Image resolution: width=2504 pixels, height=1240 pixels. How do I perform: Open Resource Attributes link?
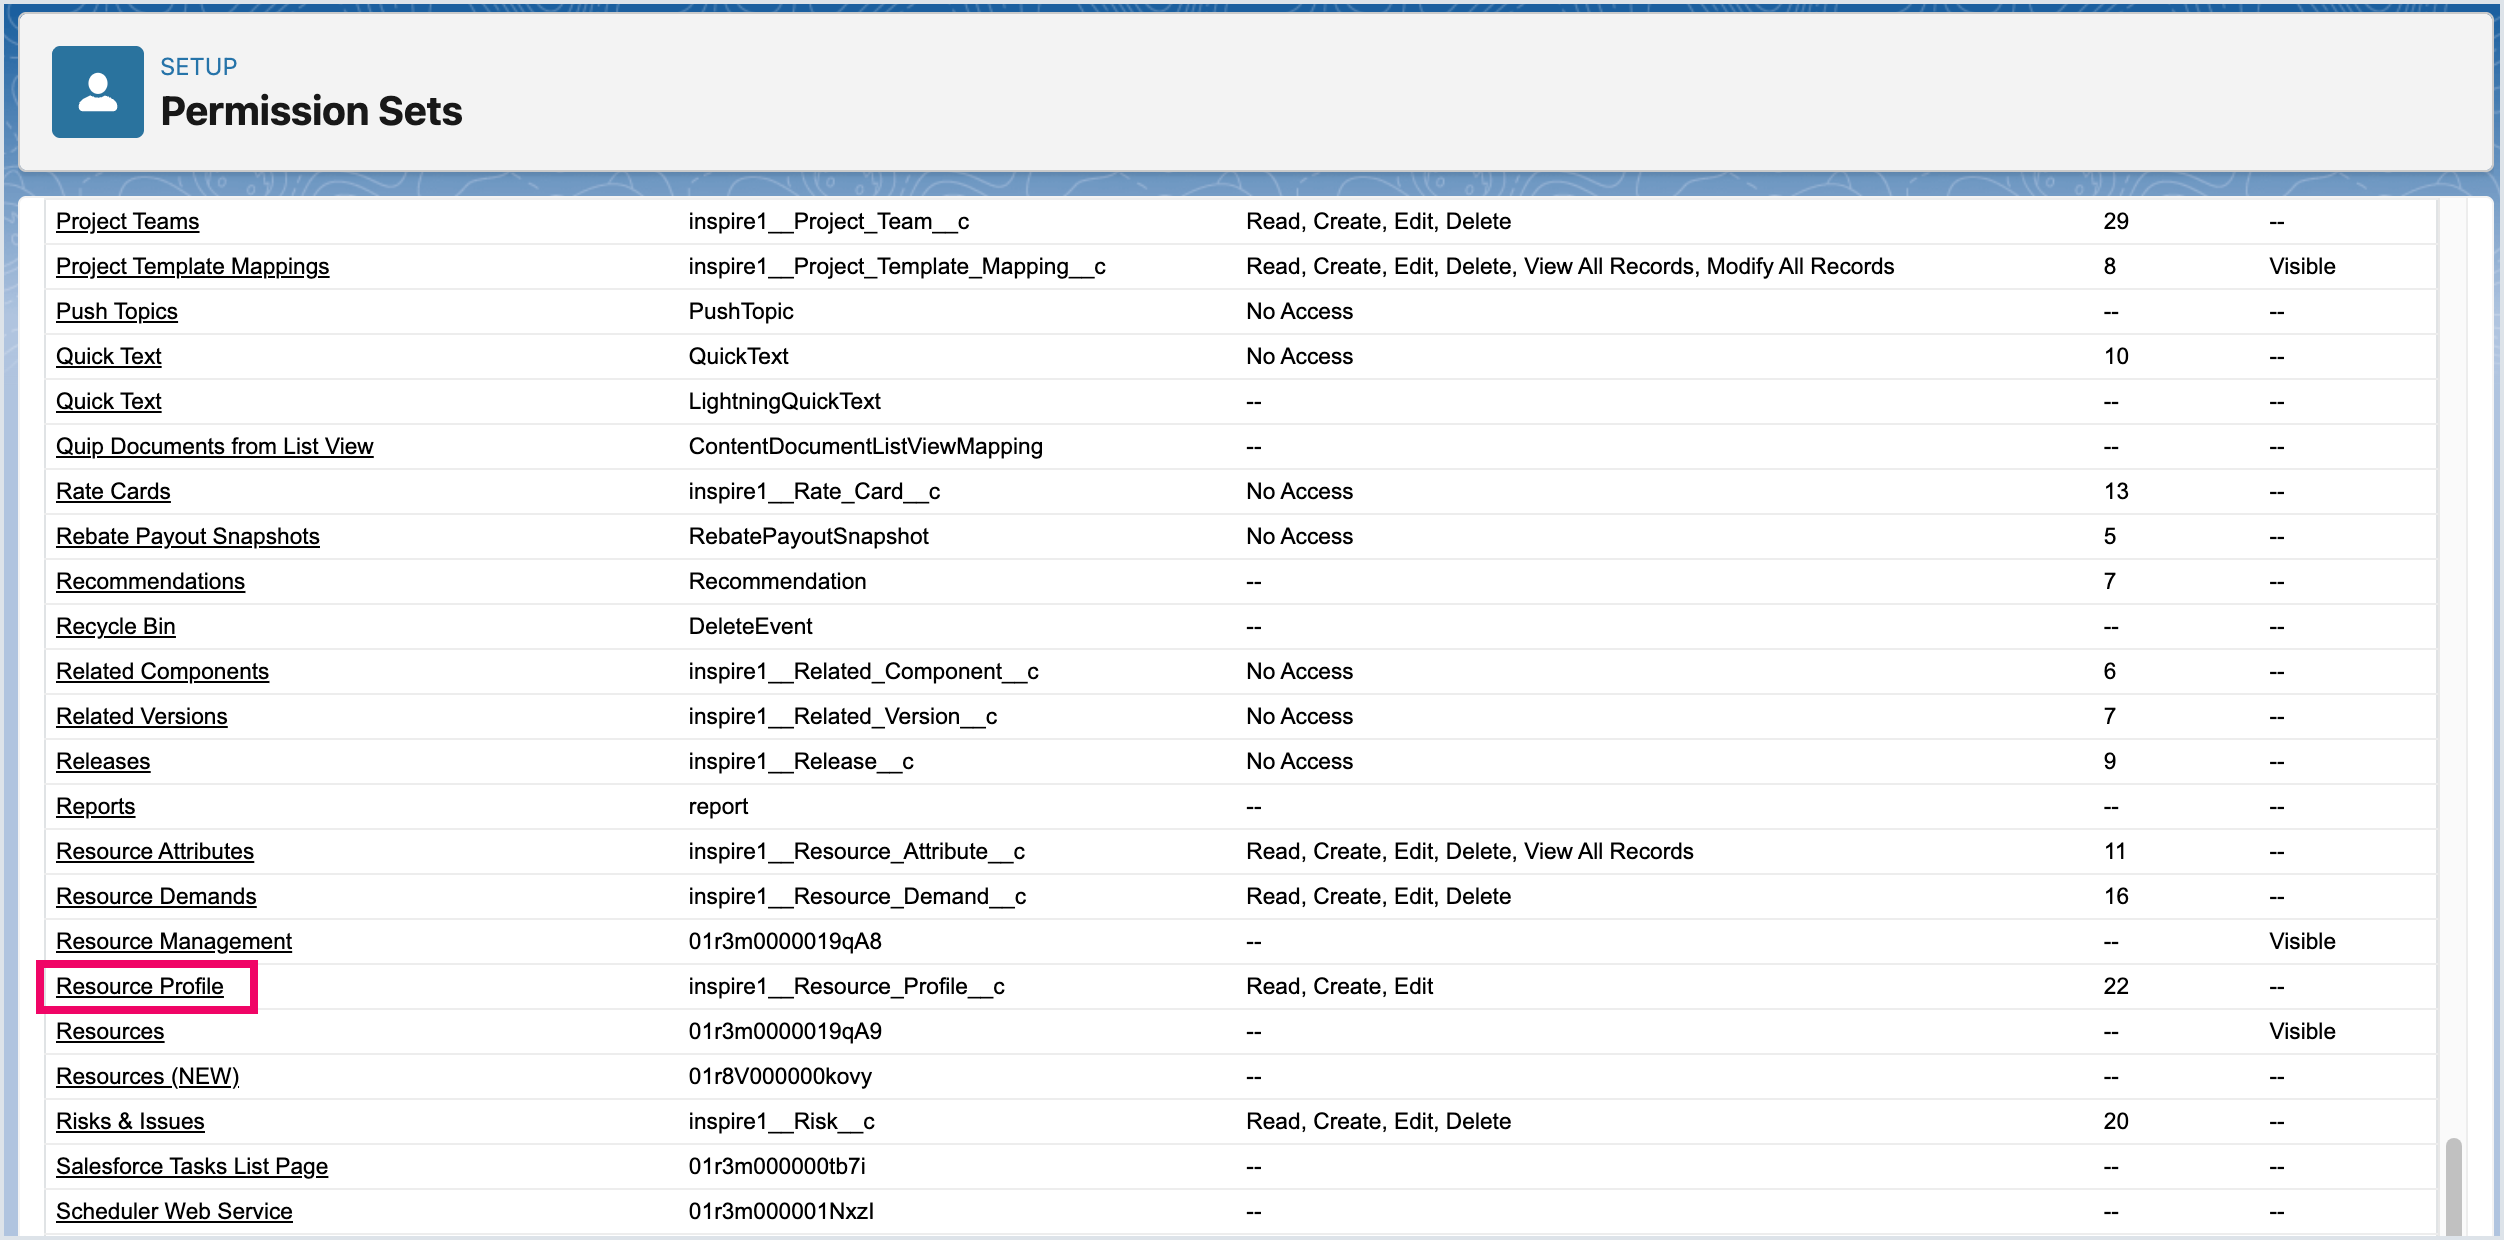(x=155, y=851)
